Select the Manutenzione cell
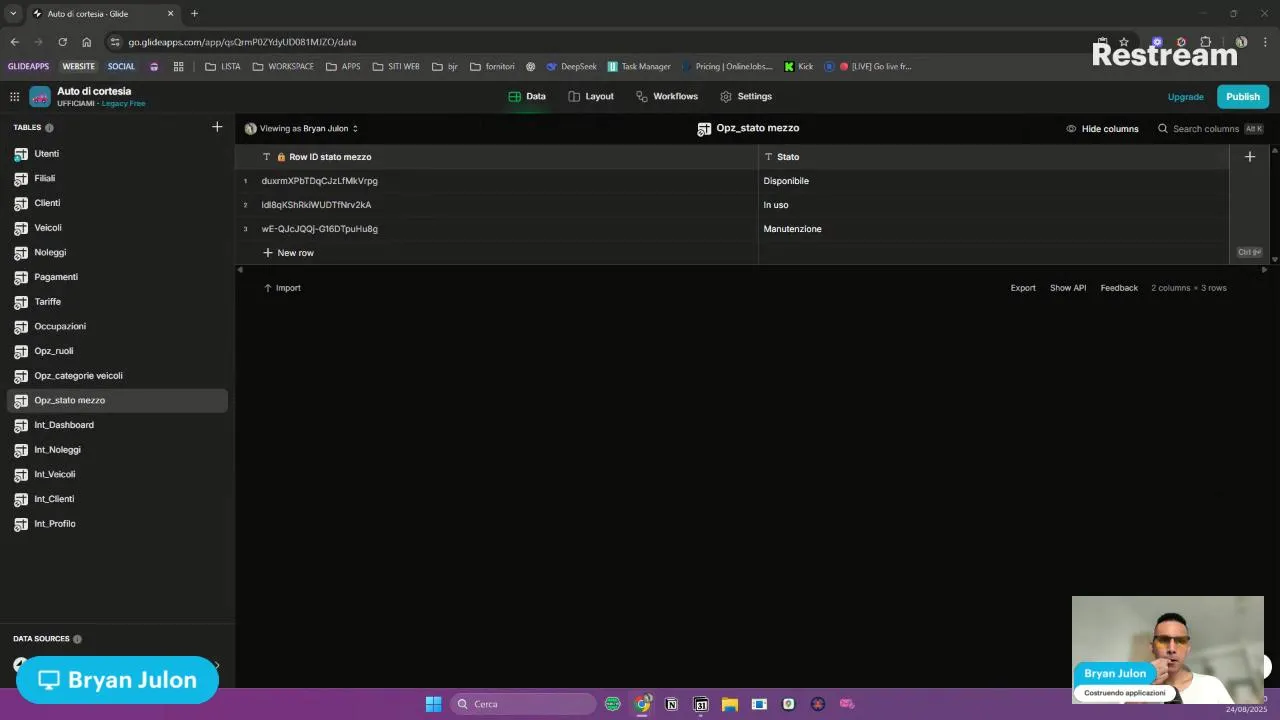Image resolution: width=1280 pixels, height=720 pixels. pyautogui.click(x=993, y=229)
